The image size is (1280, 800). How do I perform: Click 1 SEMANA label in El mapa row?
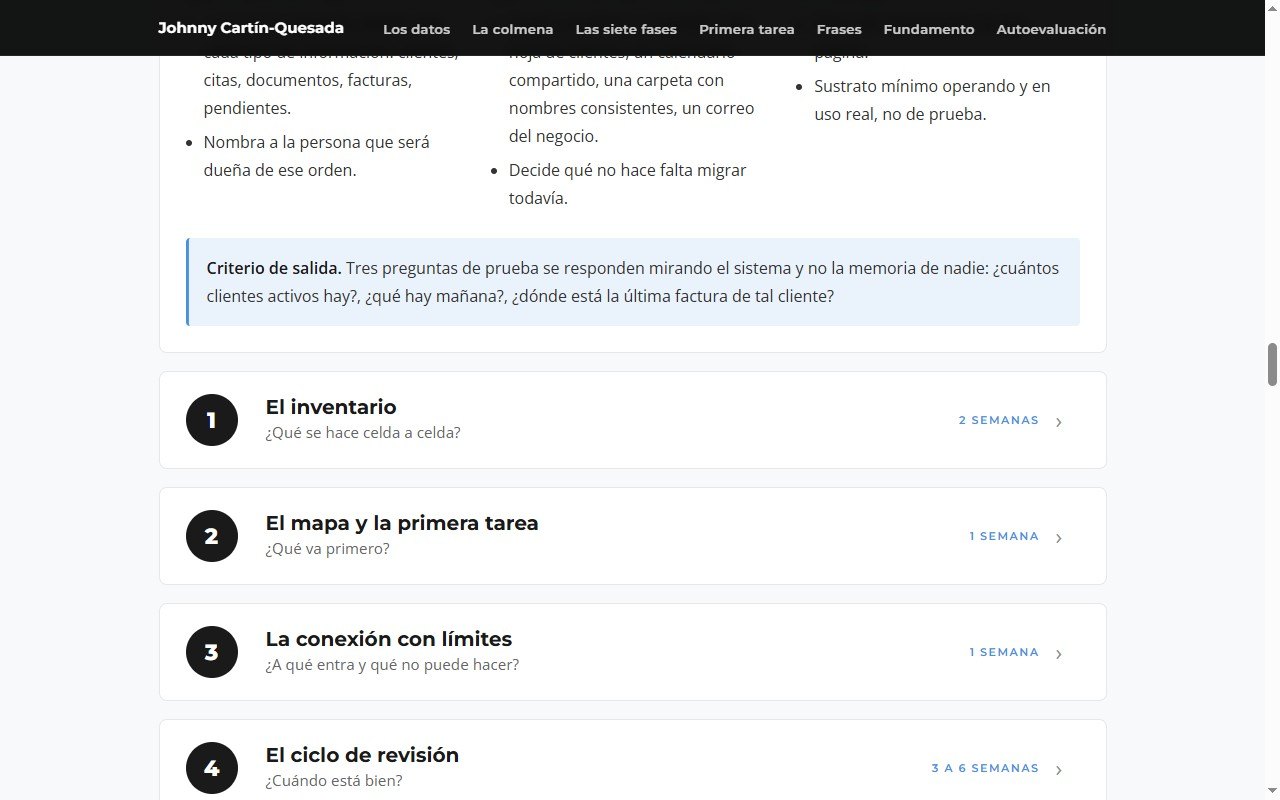[x=1004, y=536]
